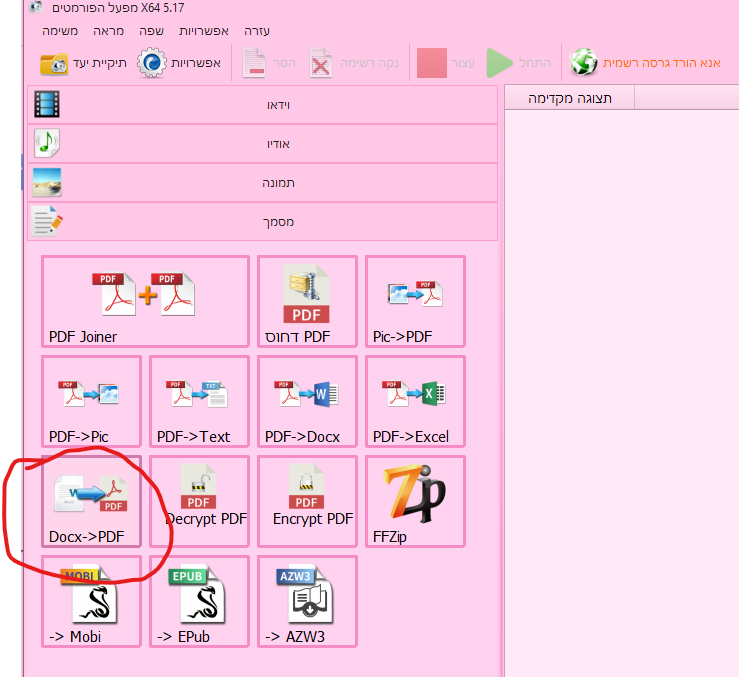This screenshot has height=677, width=739.
Task: Launch the PDF->Docx converter
Action: (307, 401)
